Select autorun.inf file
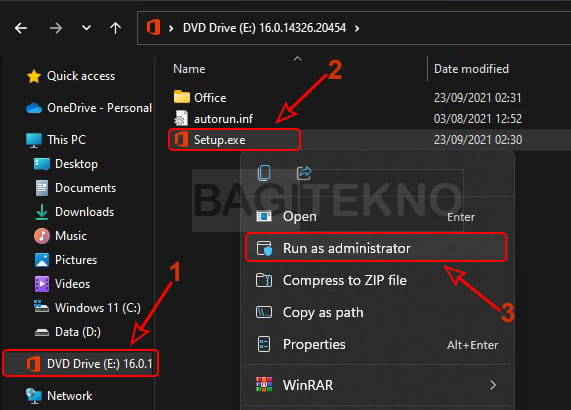Viewport: 571px width, 410px height. 224,119
